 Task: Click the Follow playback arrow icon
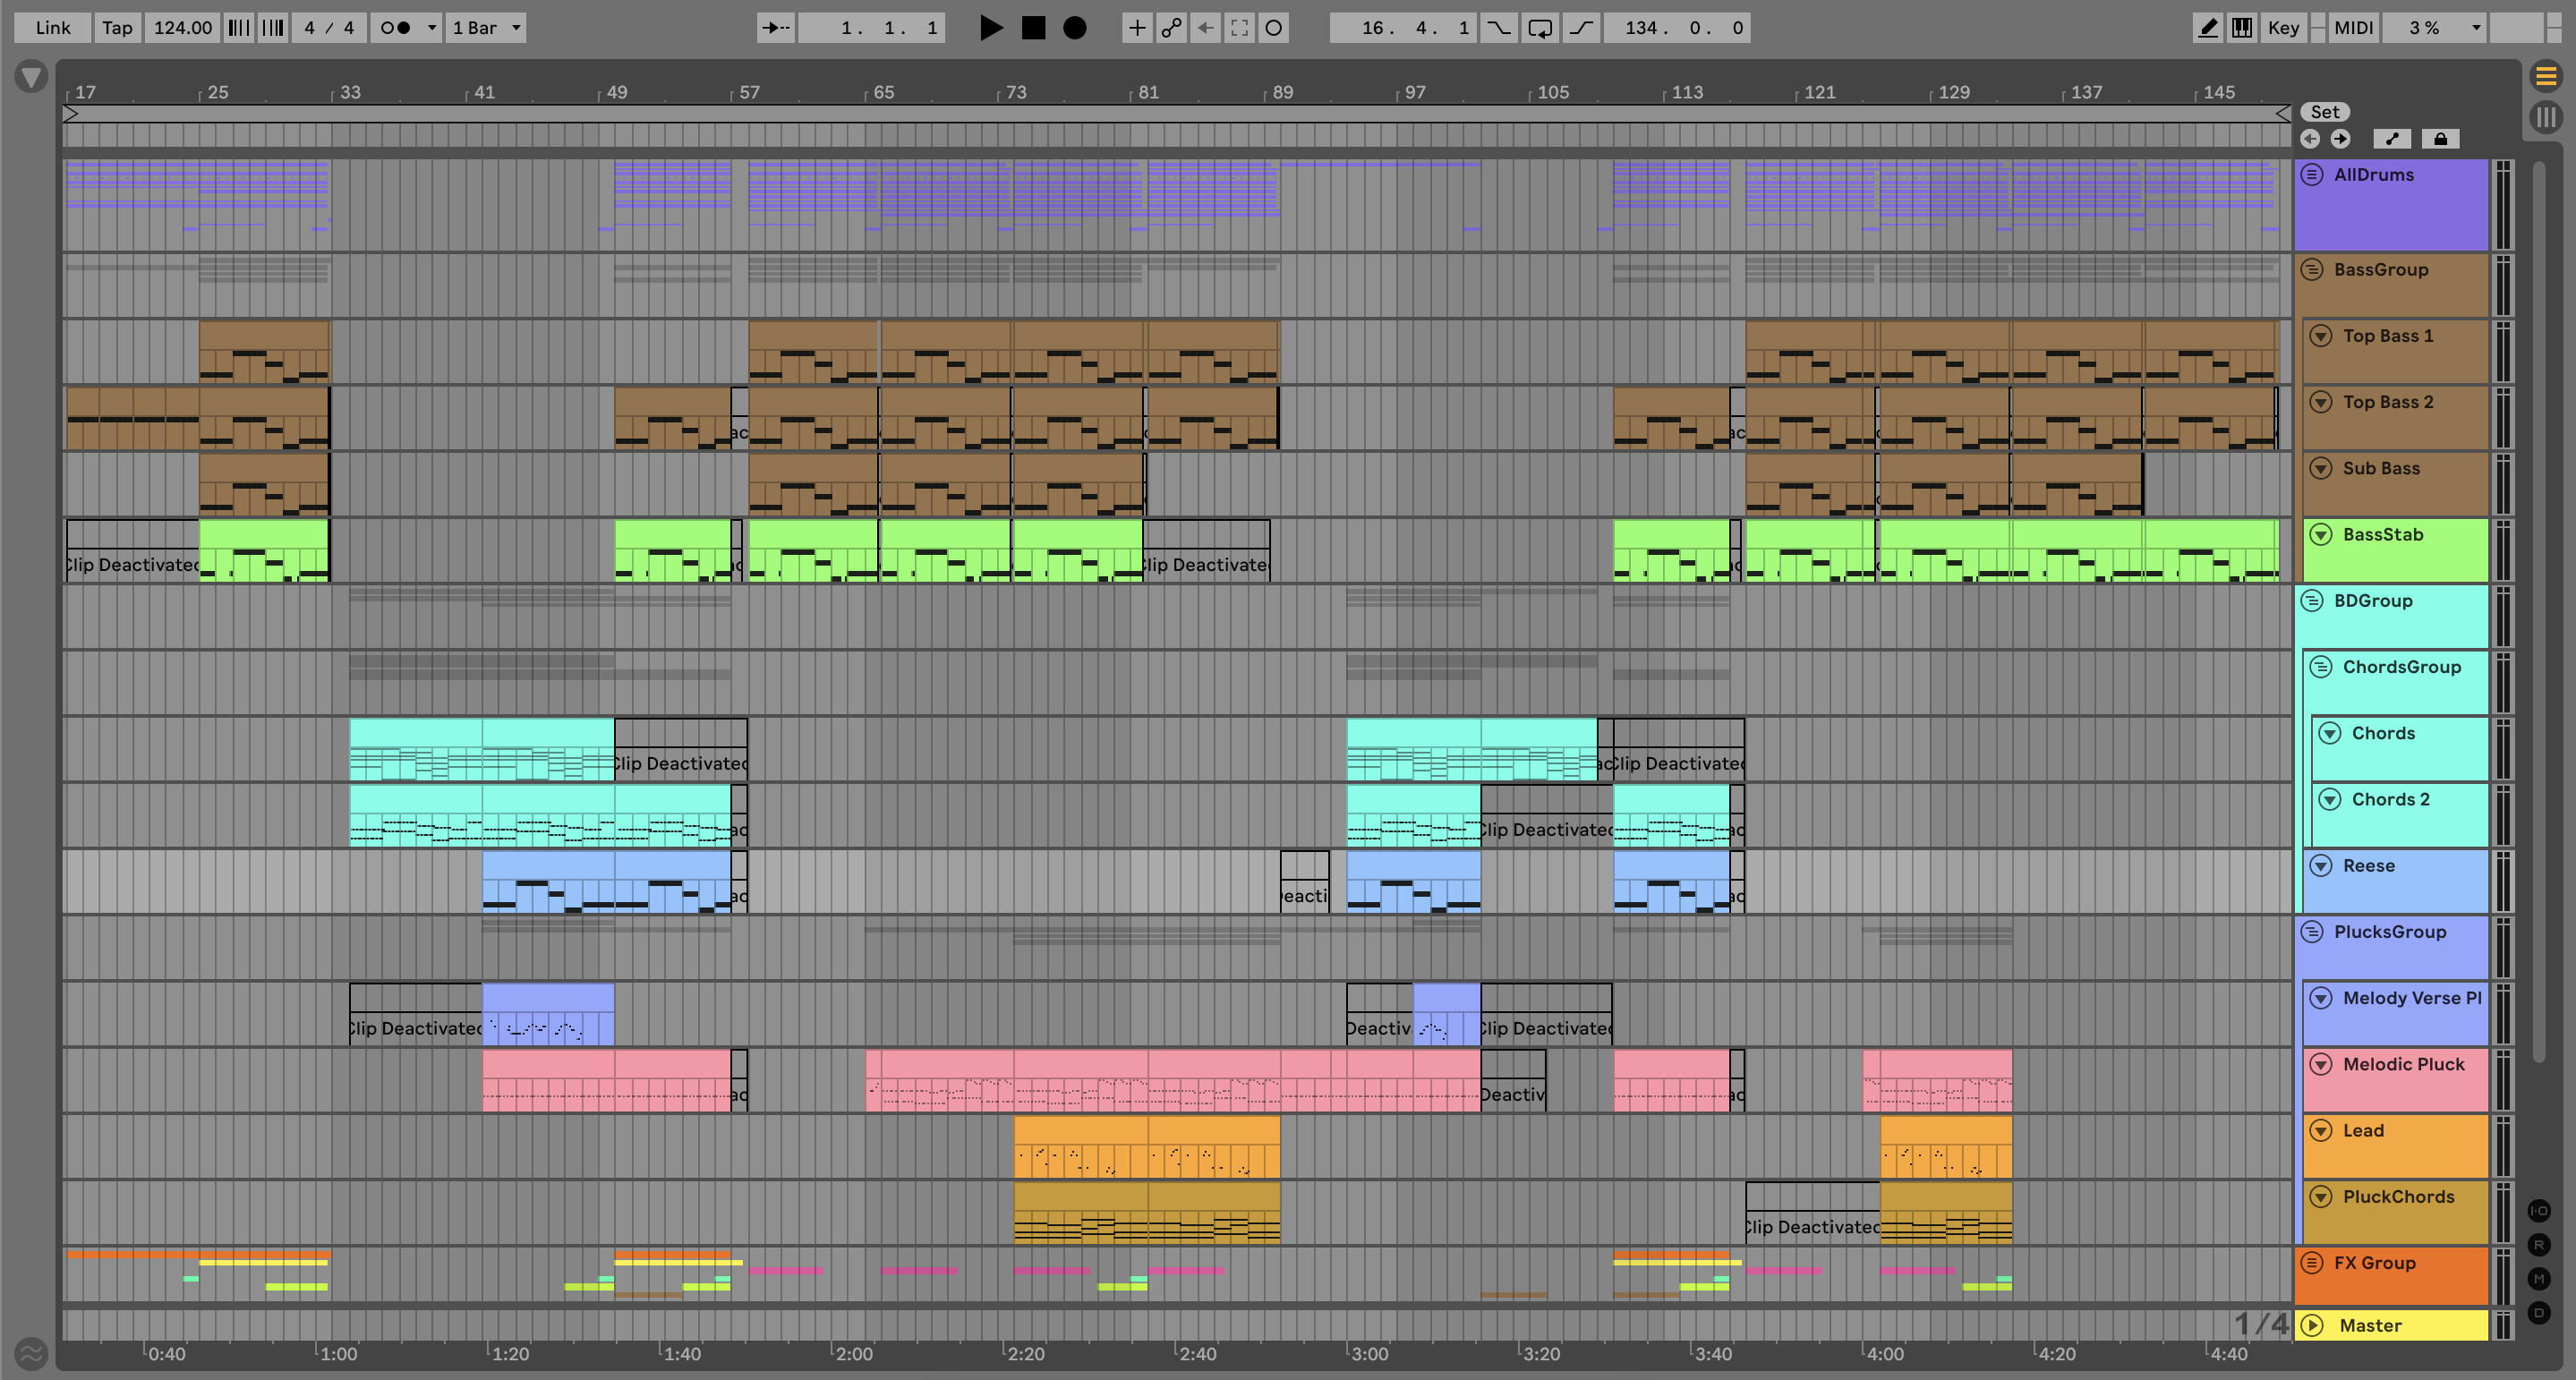pyautogui.click(x=775, y=28)
